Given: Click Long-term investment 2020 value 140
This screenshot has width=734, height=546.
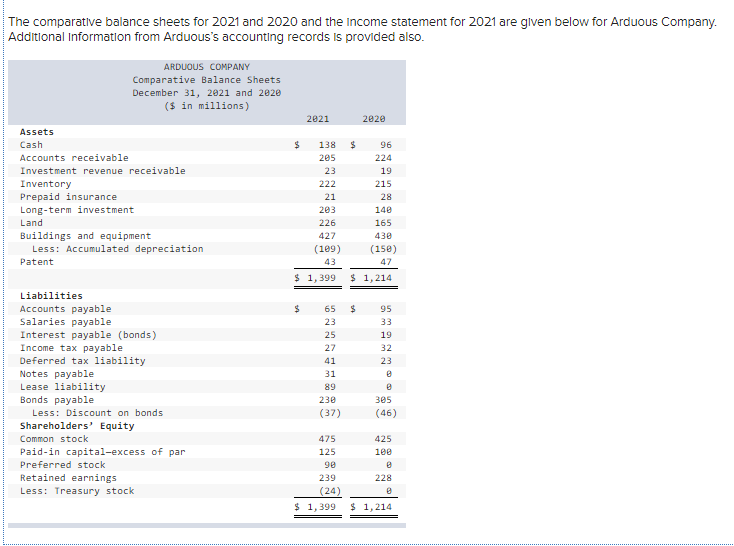Looking at the screenshot, I should tap(383, 210).
